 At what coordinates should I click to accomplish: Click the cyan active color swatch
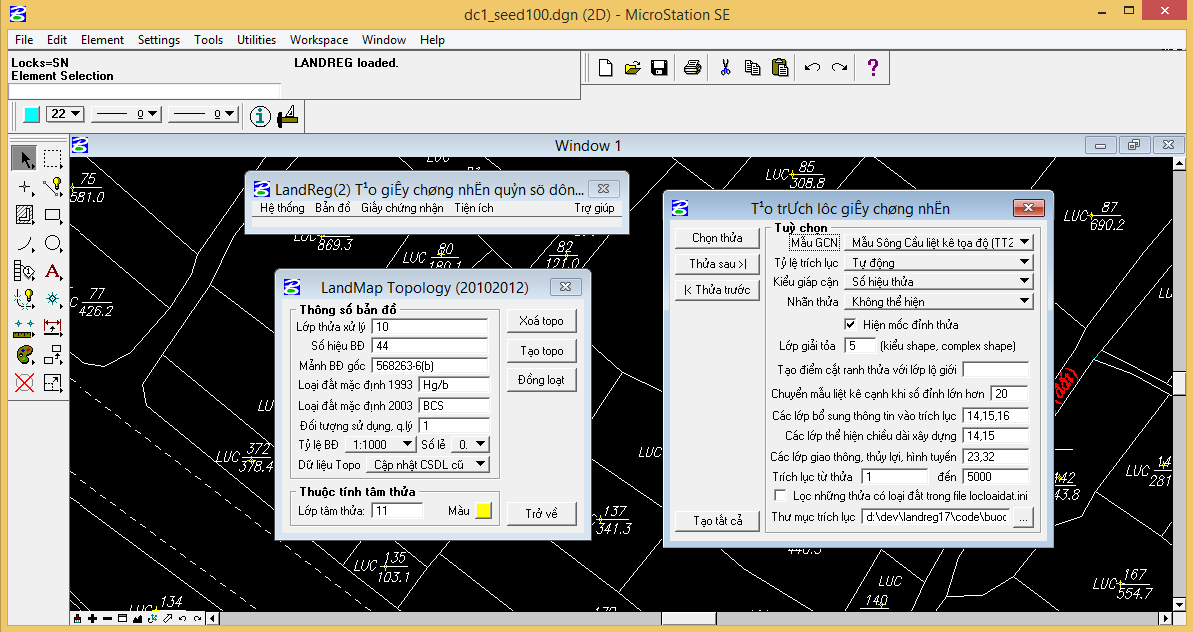pyautogui.click(x=31, y=114)
